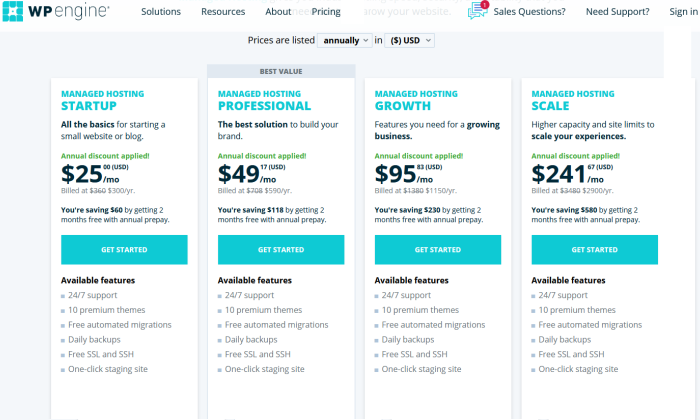700x420 pixels.
Task: Open the ($) USD currency dropdown
Action: (409, 41)
